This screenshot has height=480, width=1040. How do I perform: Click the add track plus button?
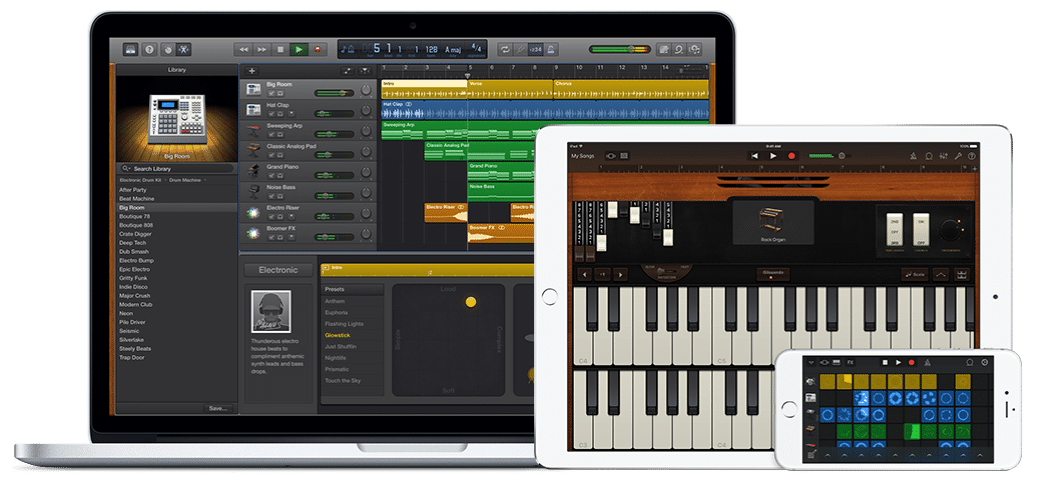click(251, 71)
